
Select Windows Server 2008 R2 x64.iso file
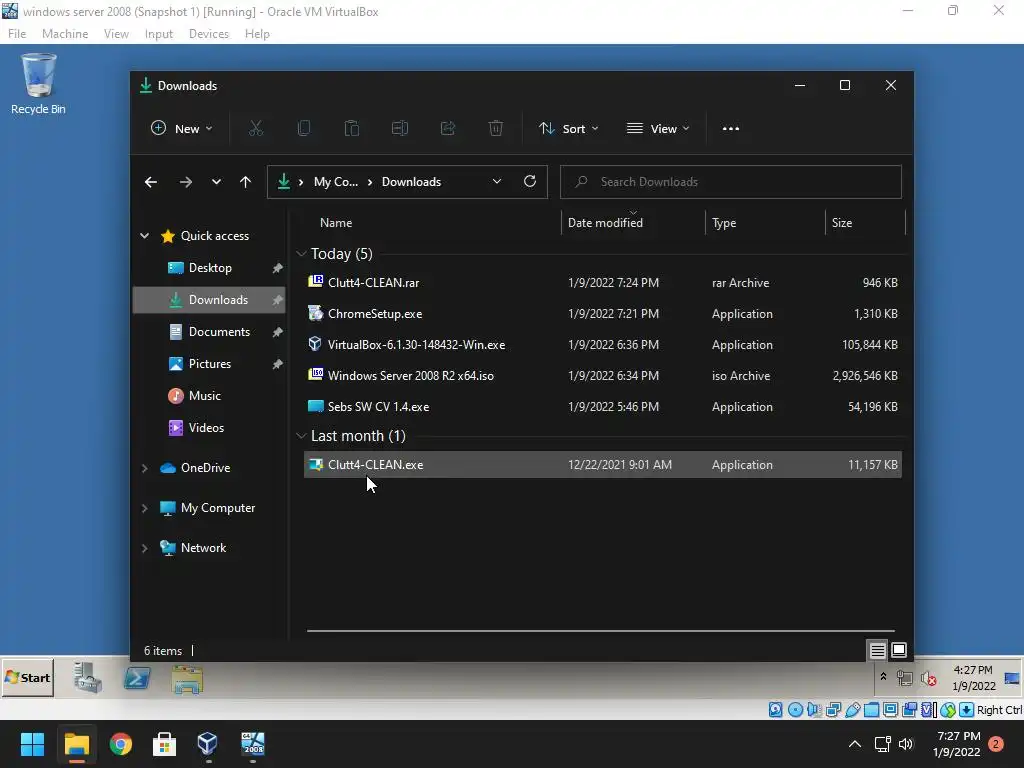tap(603, 376)
